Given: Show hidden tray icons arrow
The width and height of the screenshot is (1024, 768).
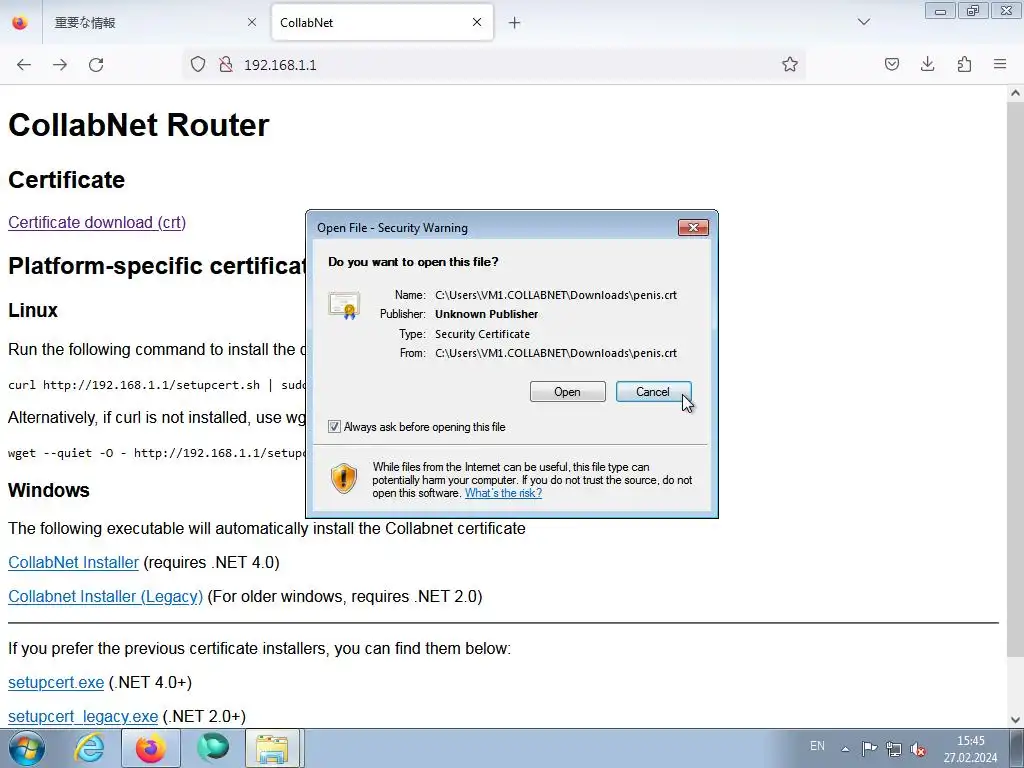Looking at the screenshot, I should [845, 749].
